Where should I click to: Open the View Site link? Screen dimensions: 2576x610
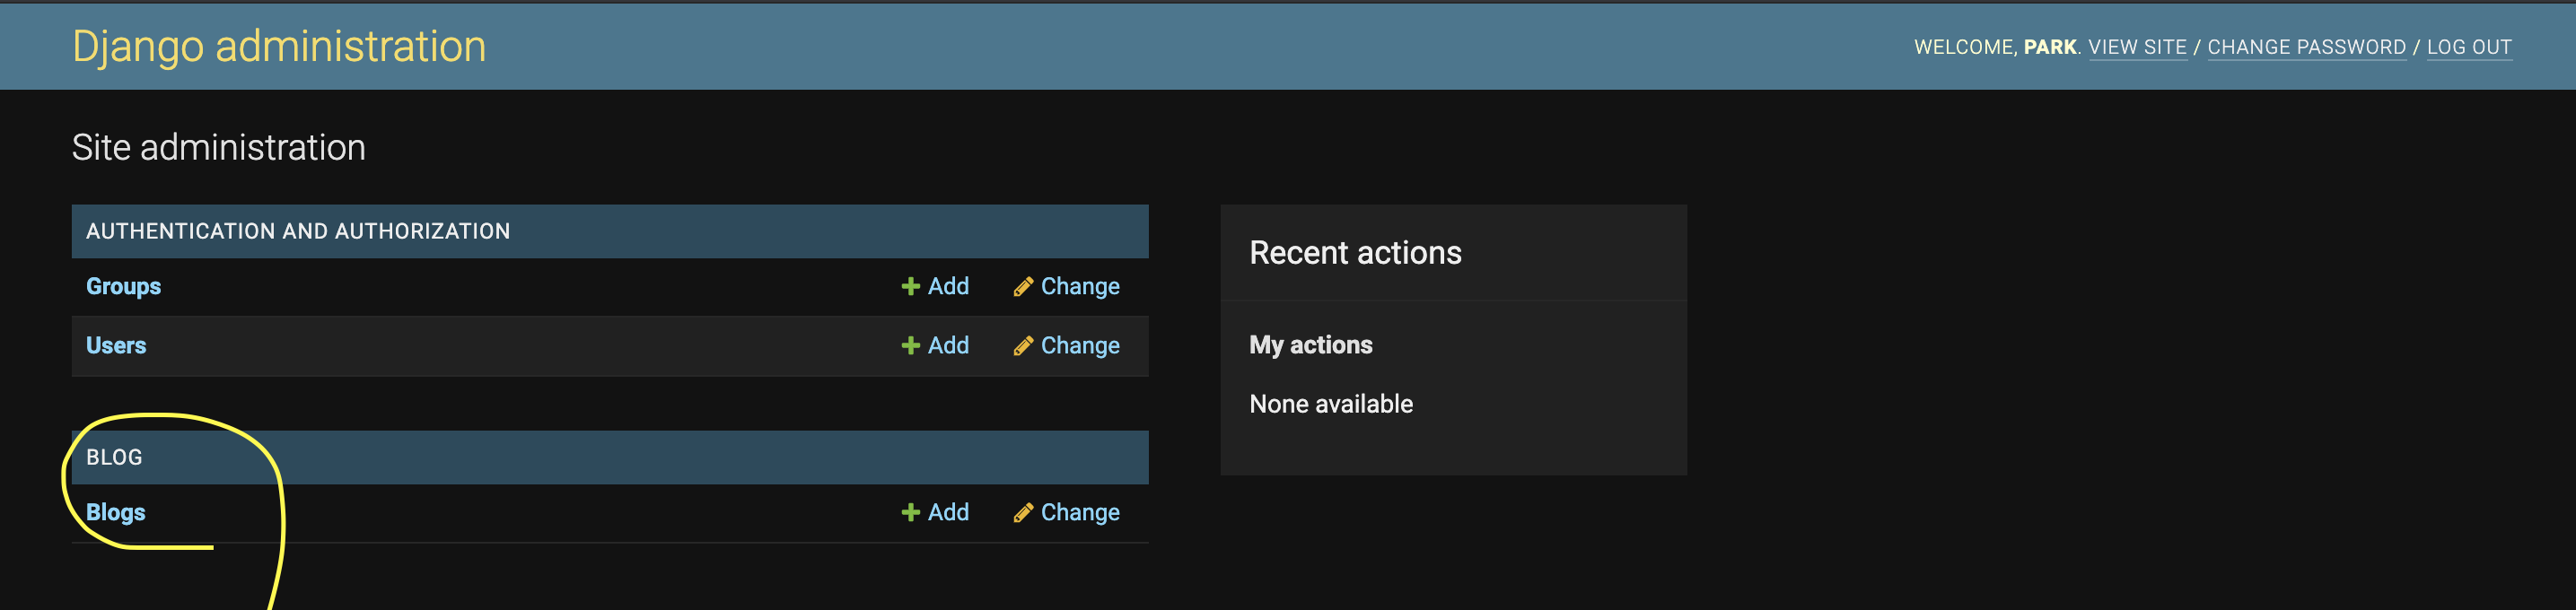tap(2137, 47)
